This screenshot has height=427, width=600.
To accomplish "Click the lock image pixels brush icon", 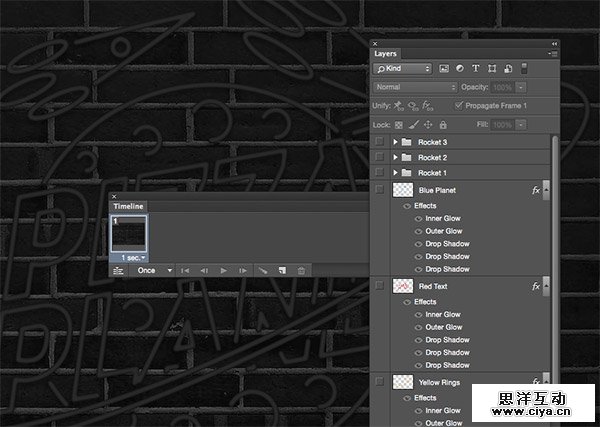I will (x=413, y=124).
